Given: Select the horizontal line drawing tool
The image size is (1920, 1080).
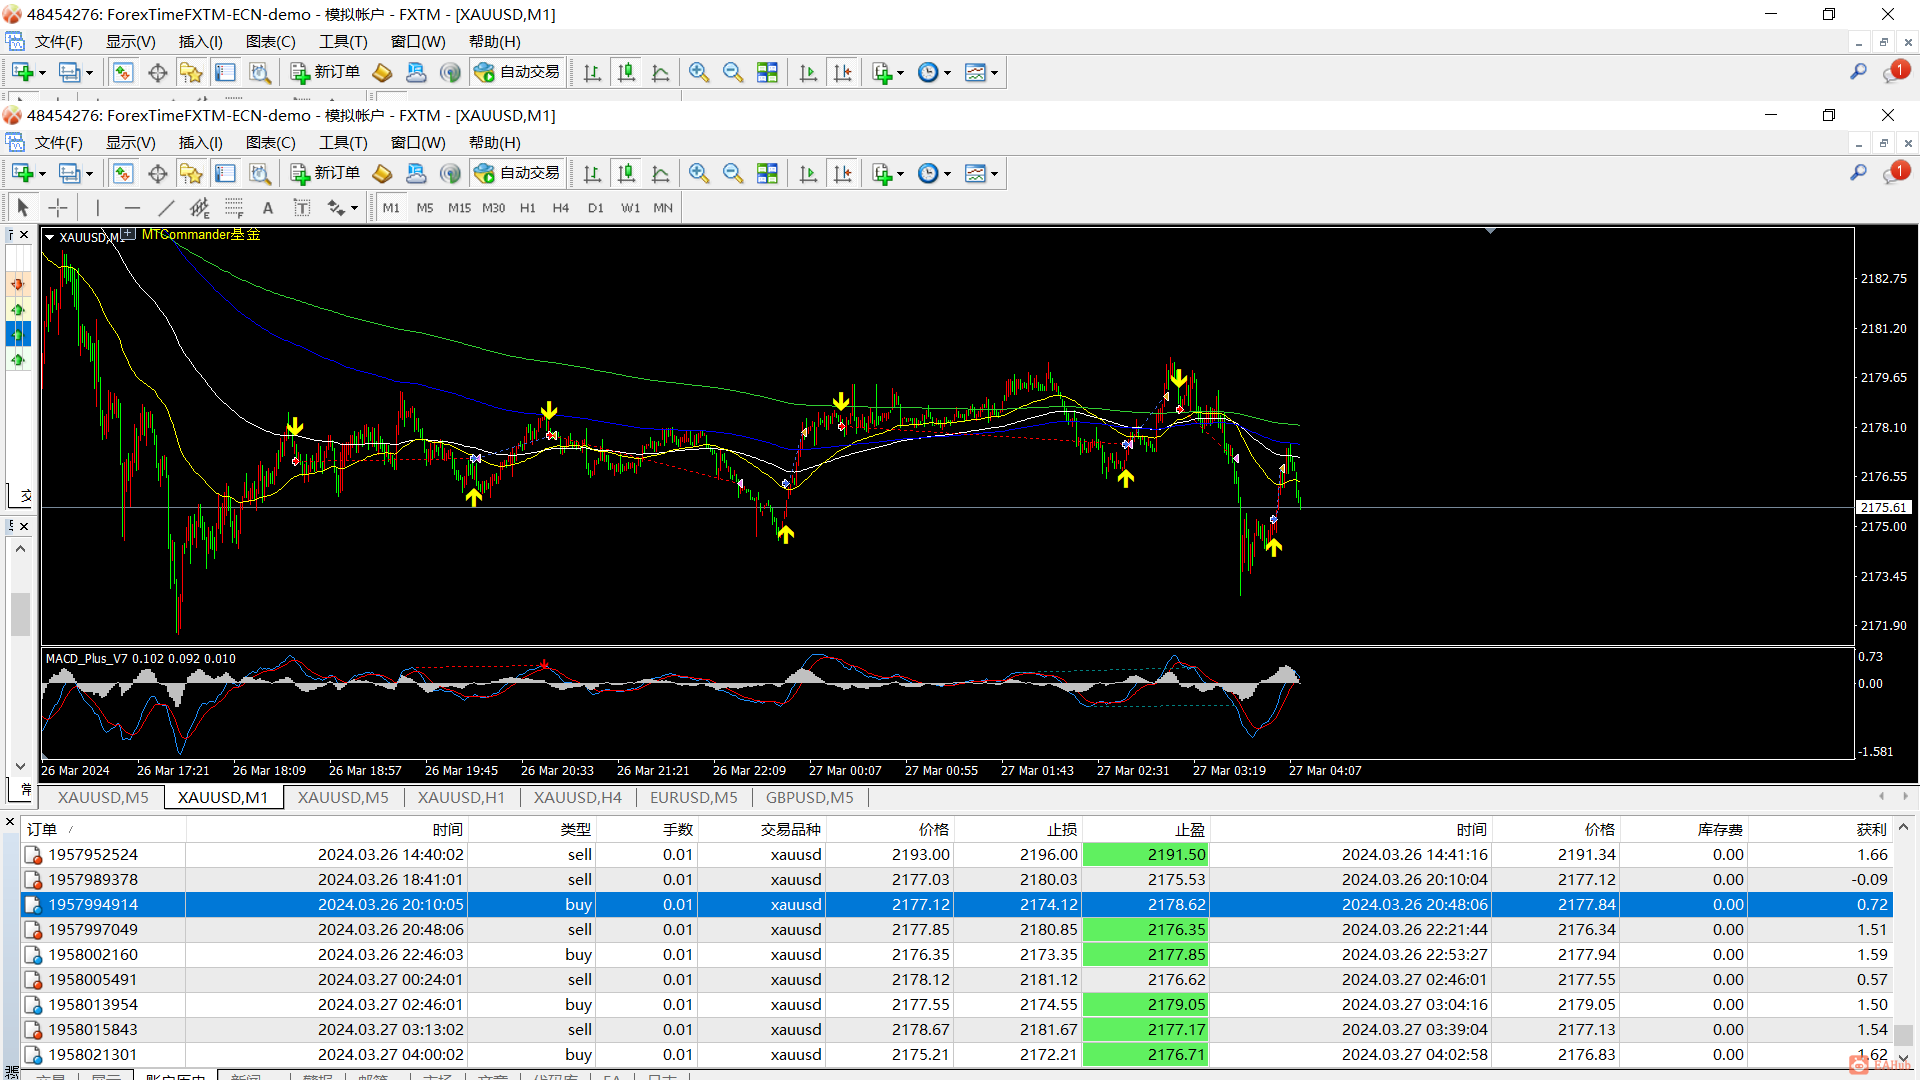Looking at the screenshot, I should point(132,208).
